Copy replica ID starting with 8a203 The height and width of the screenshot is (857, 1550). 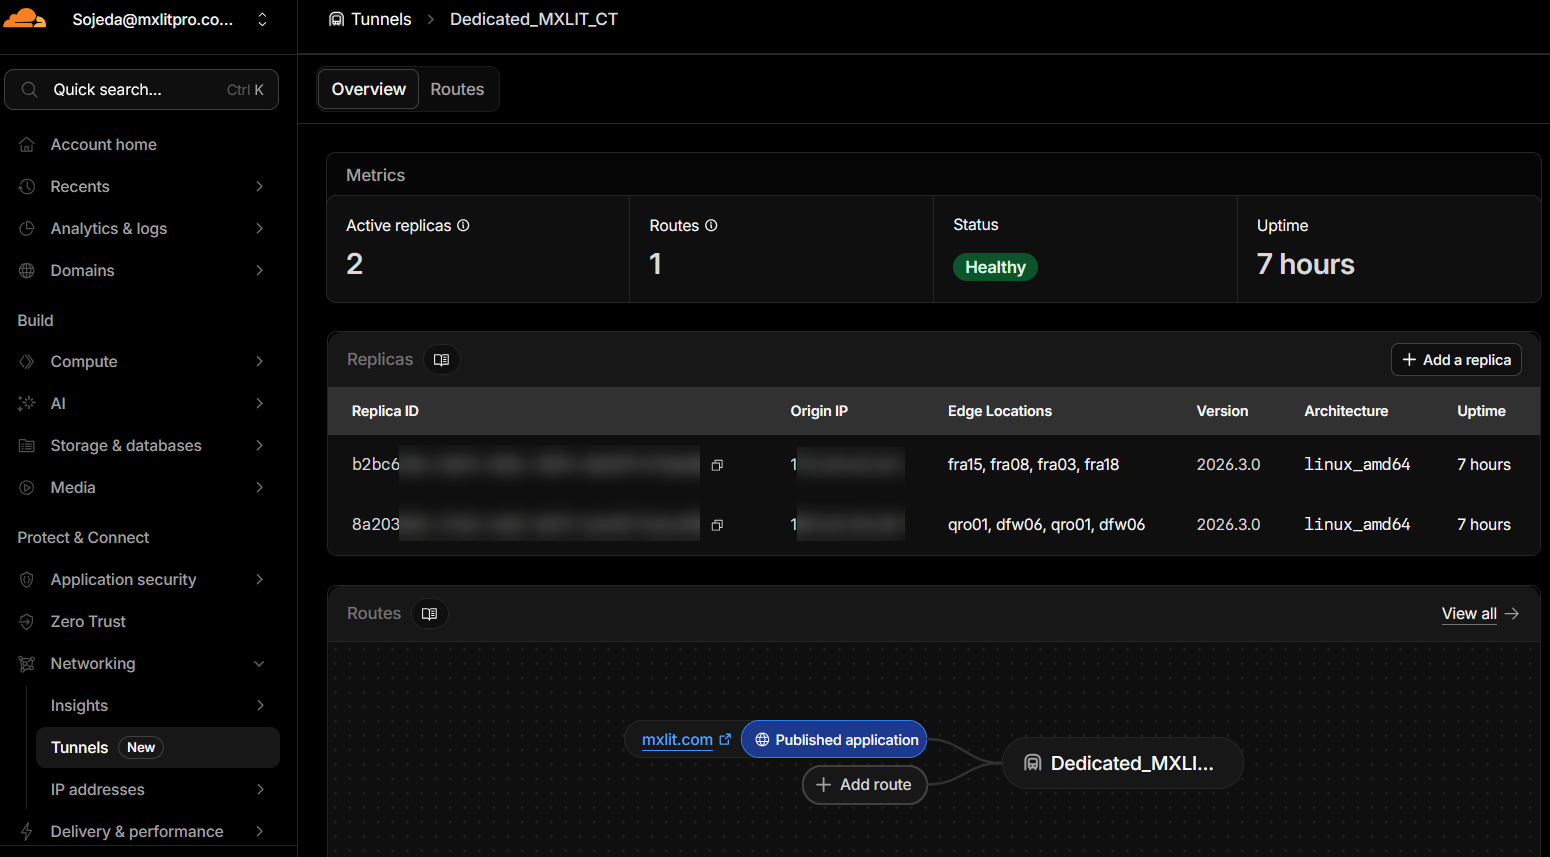[x=717, y=525]
